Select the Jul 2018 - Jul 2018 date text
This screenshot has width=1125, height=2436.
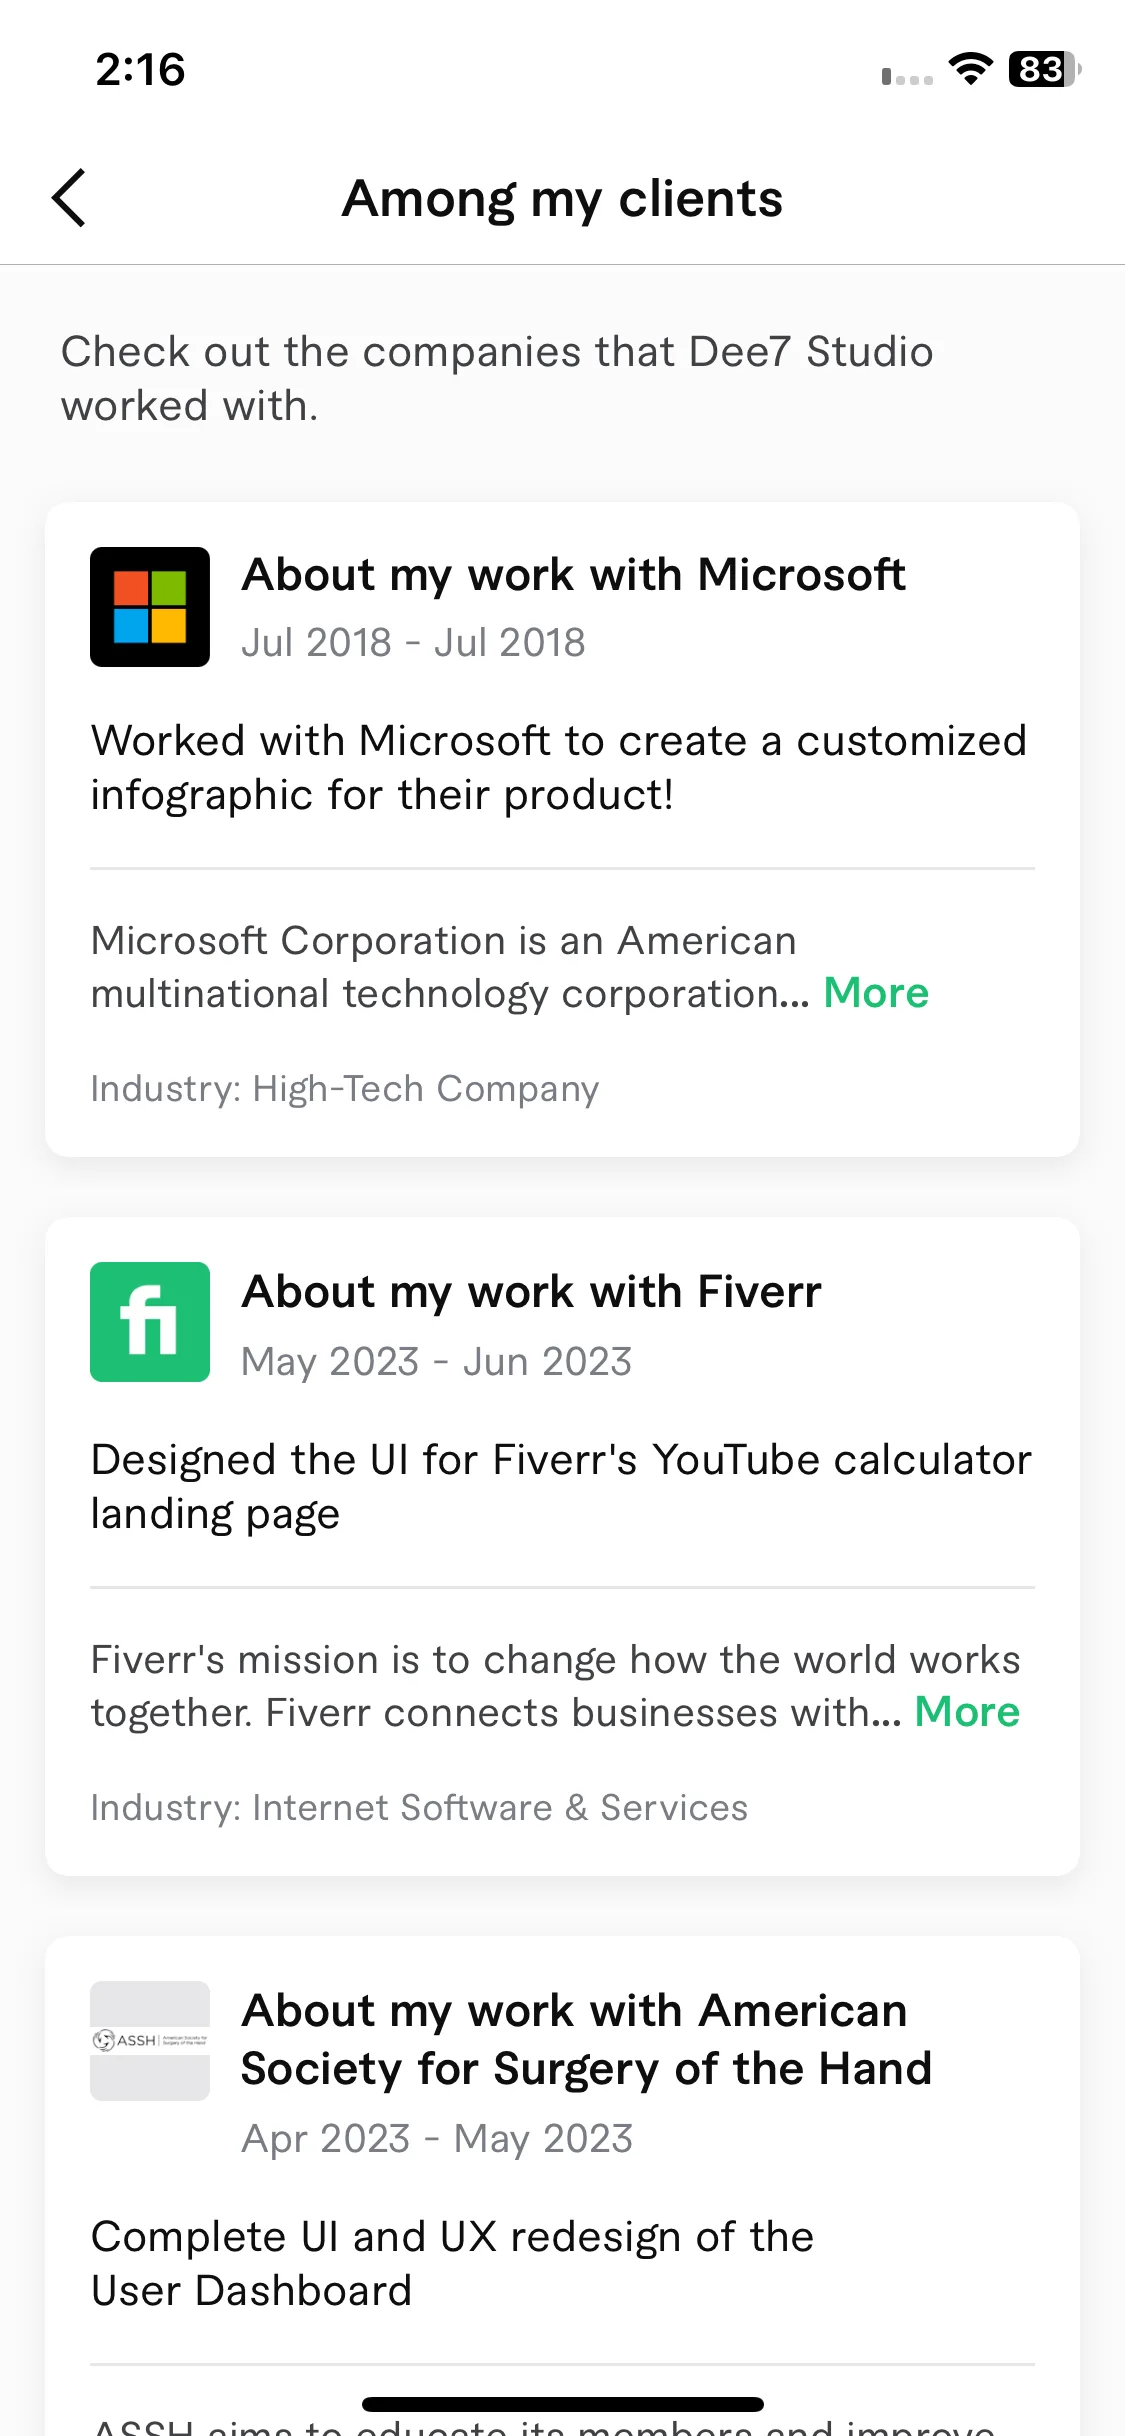(413, 643)
